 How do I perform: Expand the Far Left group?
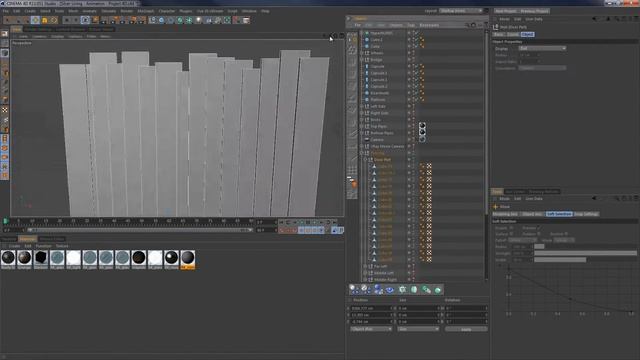tap(365, 266)
